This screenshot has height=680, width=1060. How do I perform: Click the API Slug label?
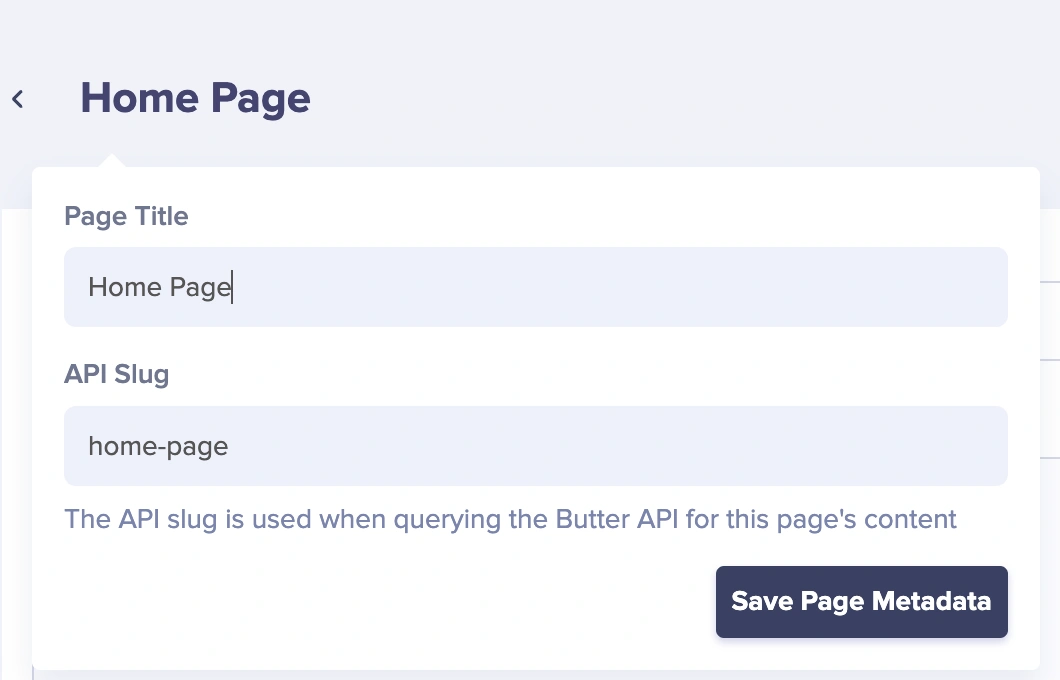pos(116,374)
